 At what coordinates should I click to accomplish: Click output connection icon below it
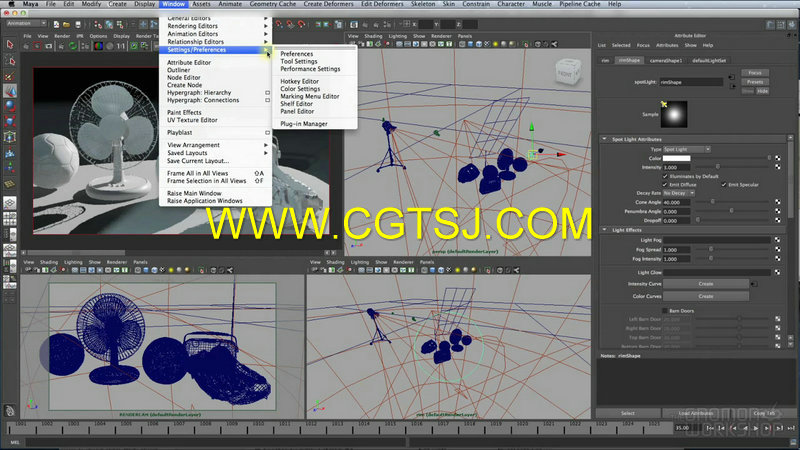(x=732, y=86)
